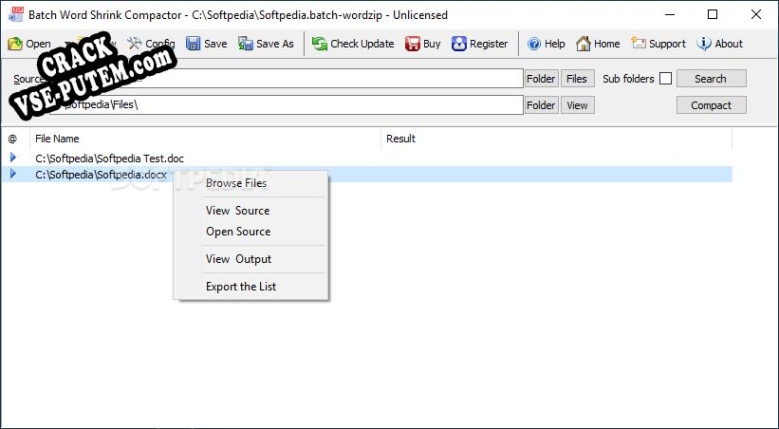Click the Sub folders label
This screenshot has height=429, width=779.
(x=628, y=78)
